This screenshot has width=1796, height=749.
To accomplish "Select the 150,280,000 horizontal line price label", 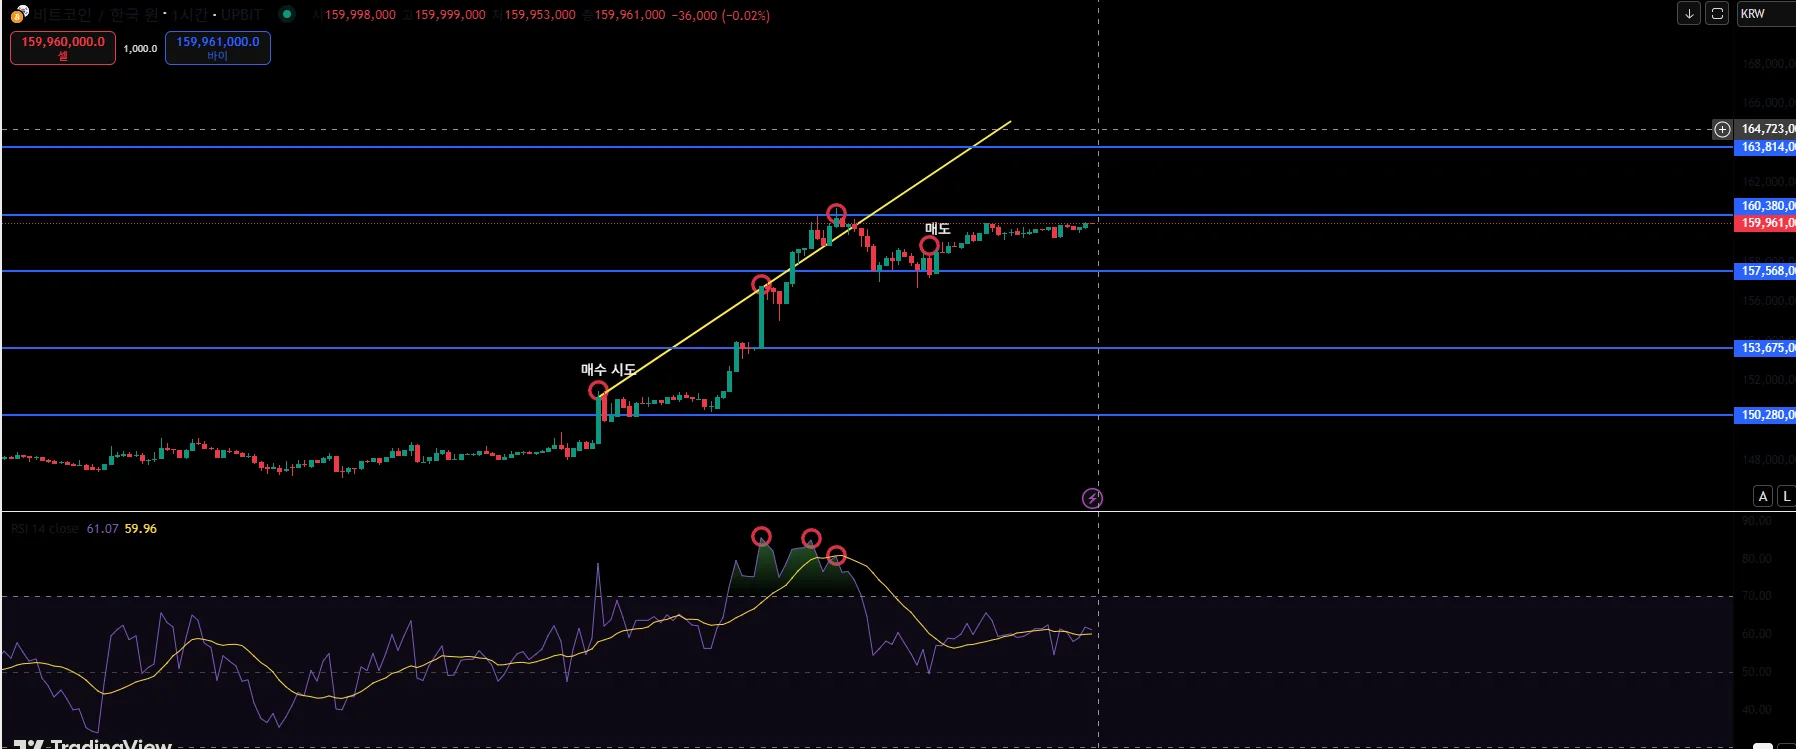I will (x=1765, y=415).
